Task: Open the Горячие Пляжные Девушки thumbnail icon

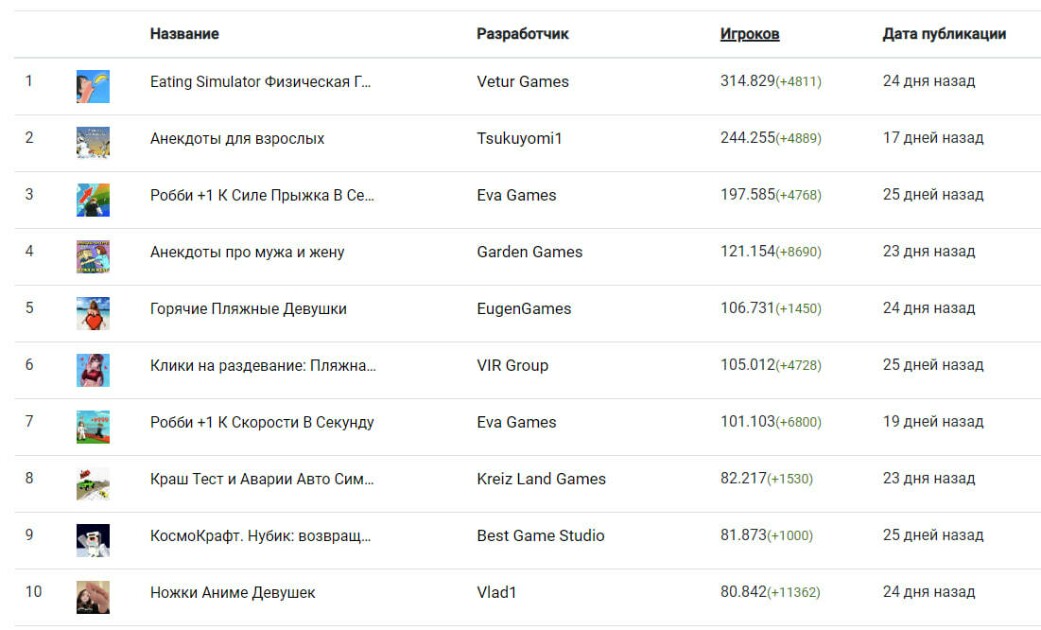Action: coord(93,313)
